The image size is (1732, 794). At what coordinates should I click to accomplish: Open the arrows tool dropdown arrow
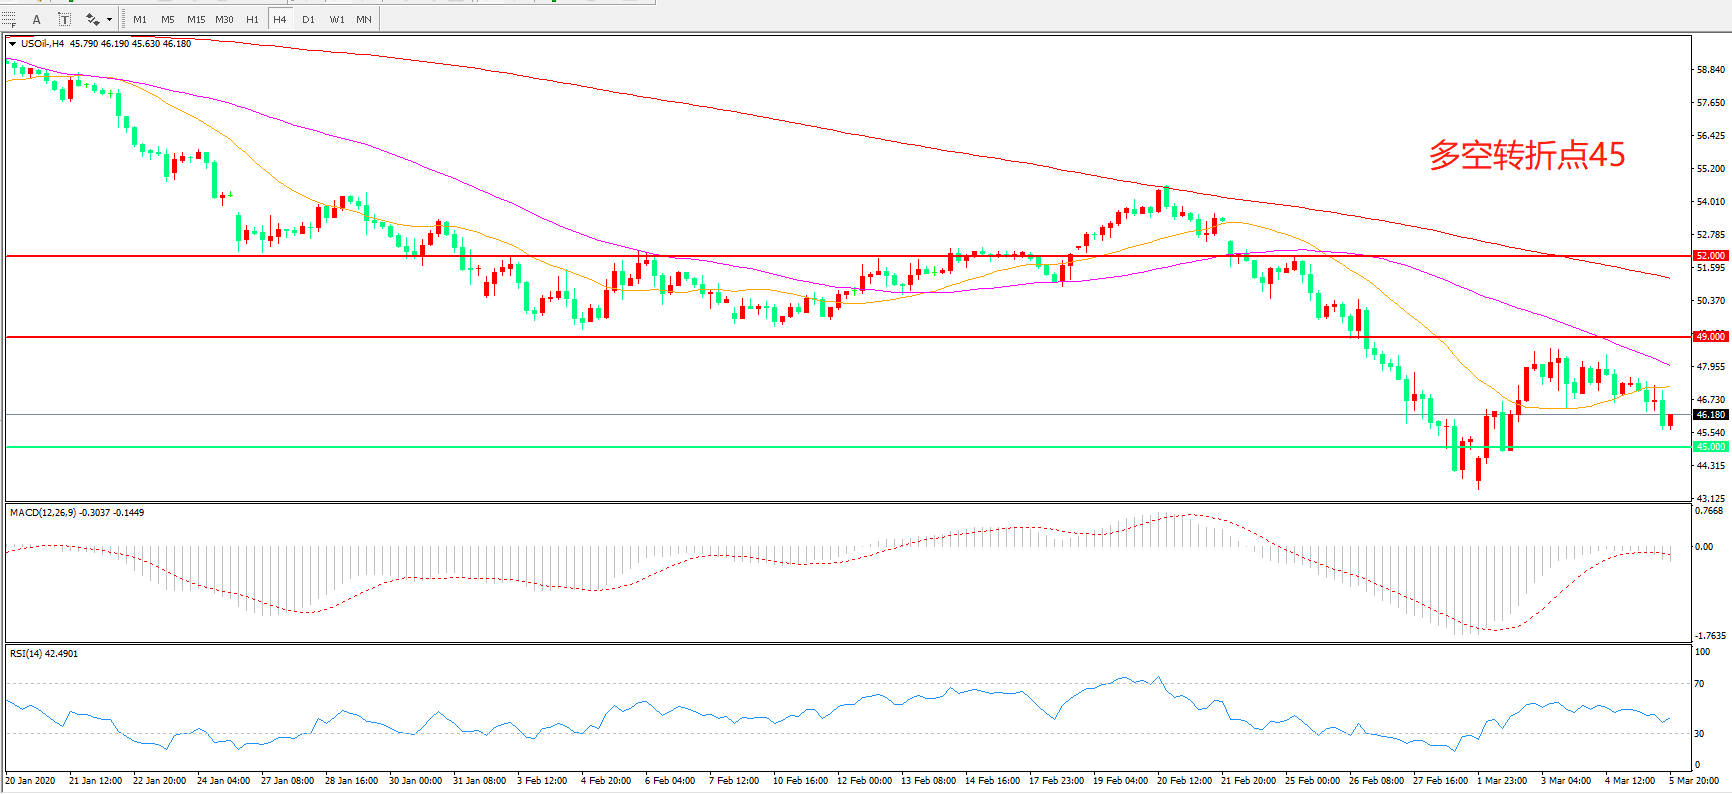click(109, 19)
